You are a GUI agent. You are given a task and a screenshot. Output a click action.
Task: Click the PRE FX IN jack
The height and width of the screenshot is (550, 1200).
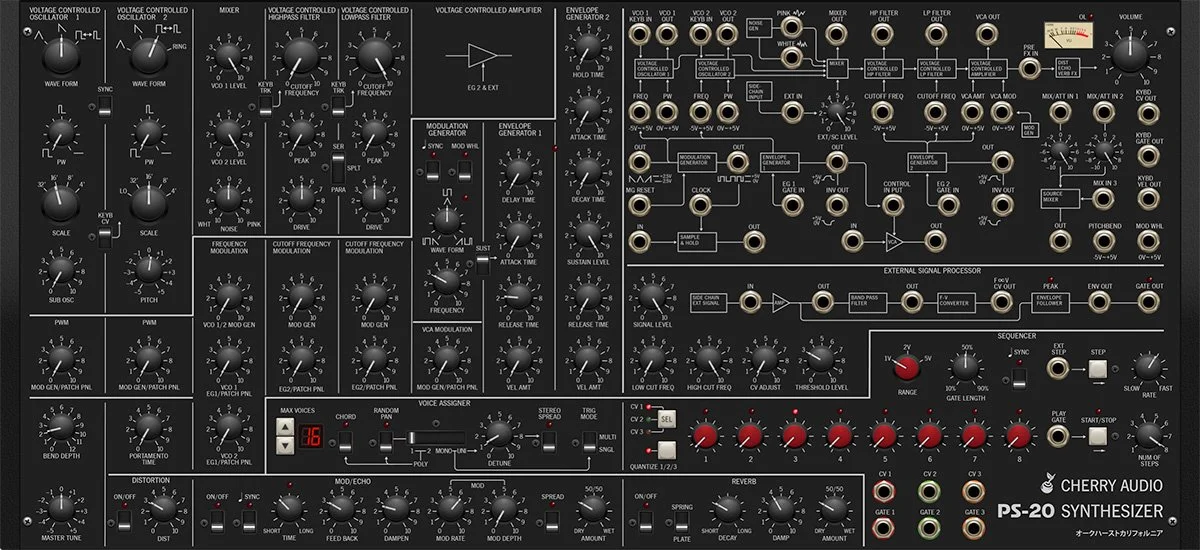click(1028, 68)
